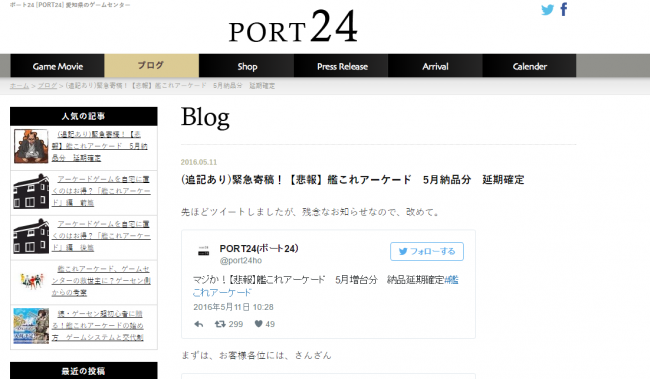Screen dimensions: 650x379
Task: Click the 人気の記事 sidebar header
Action: 84,116
